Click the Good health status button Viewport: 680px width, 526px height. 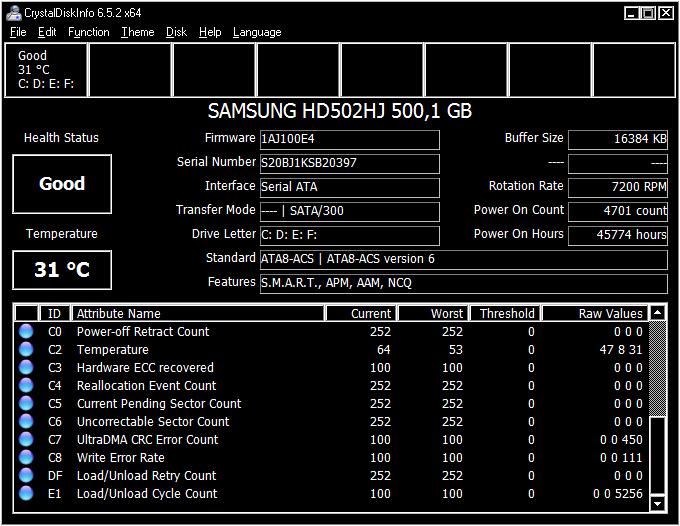click(x=62, y=184)
